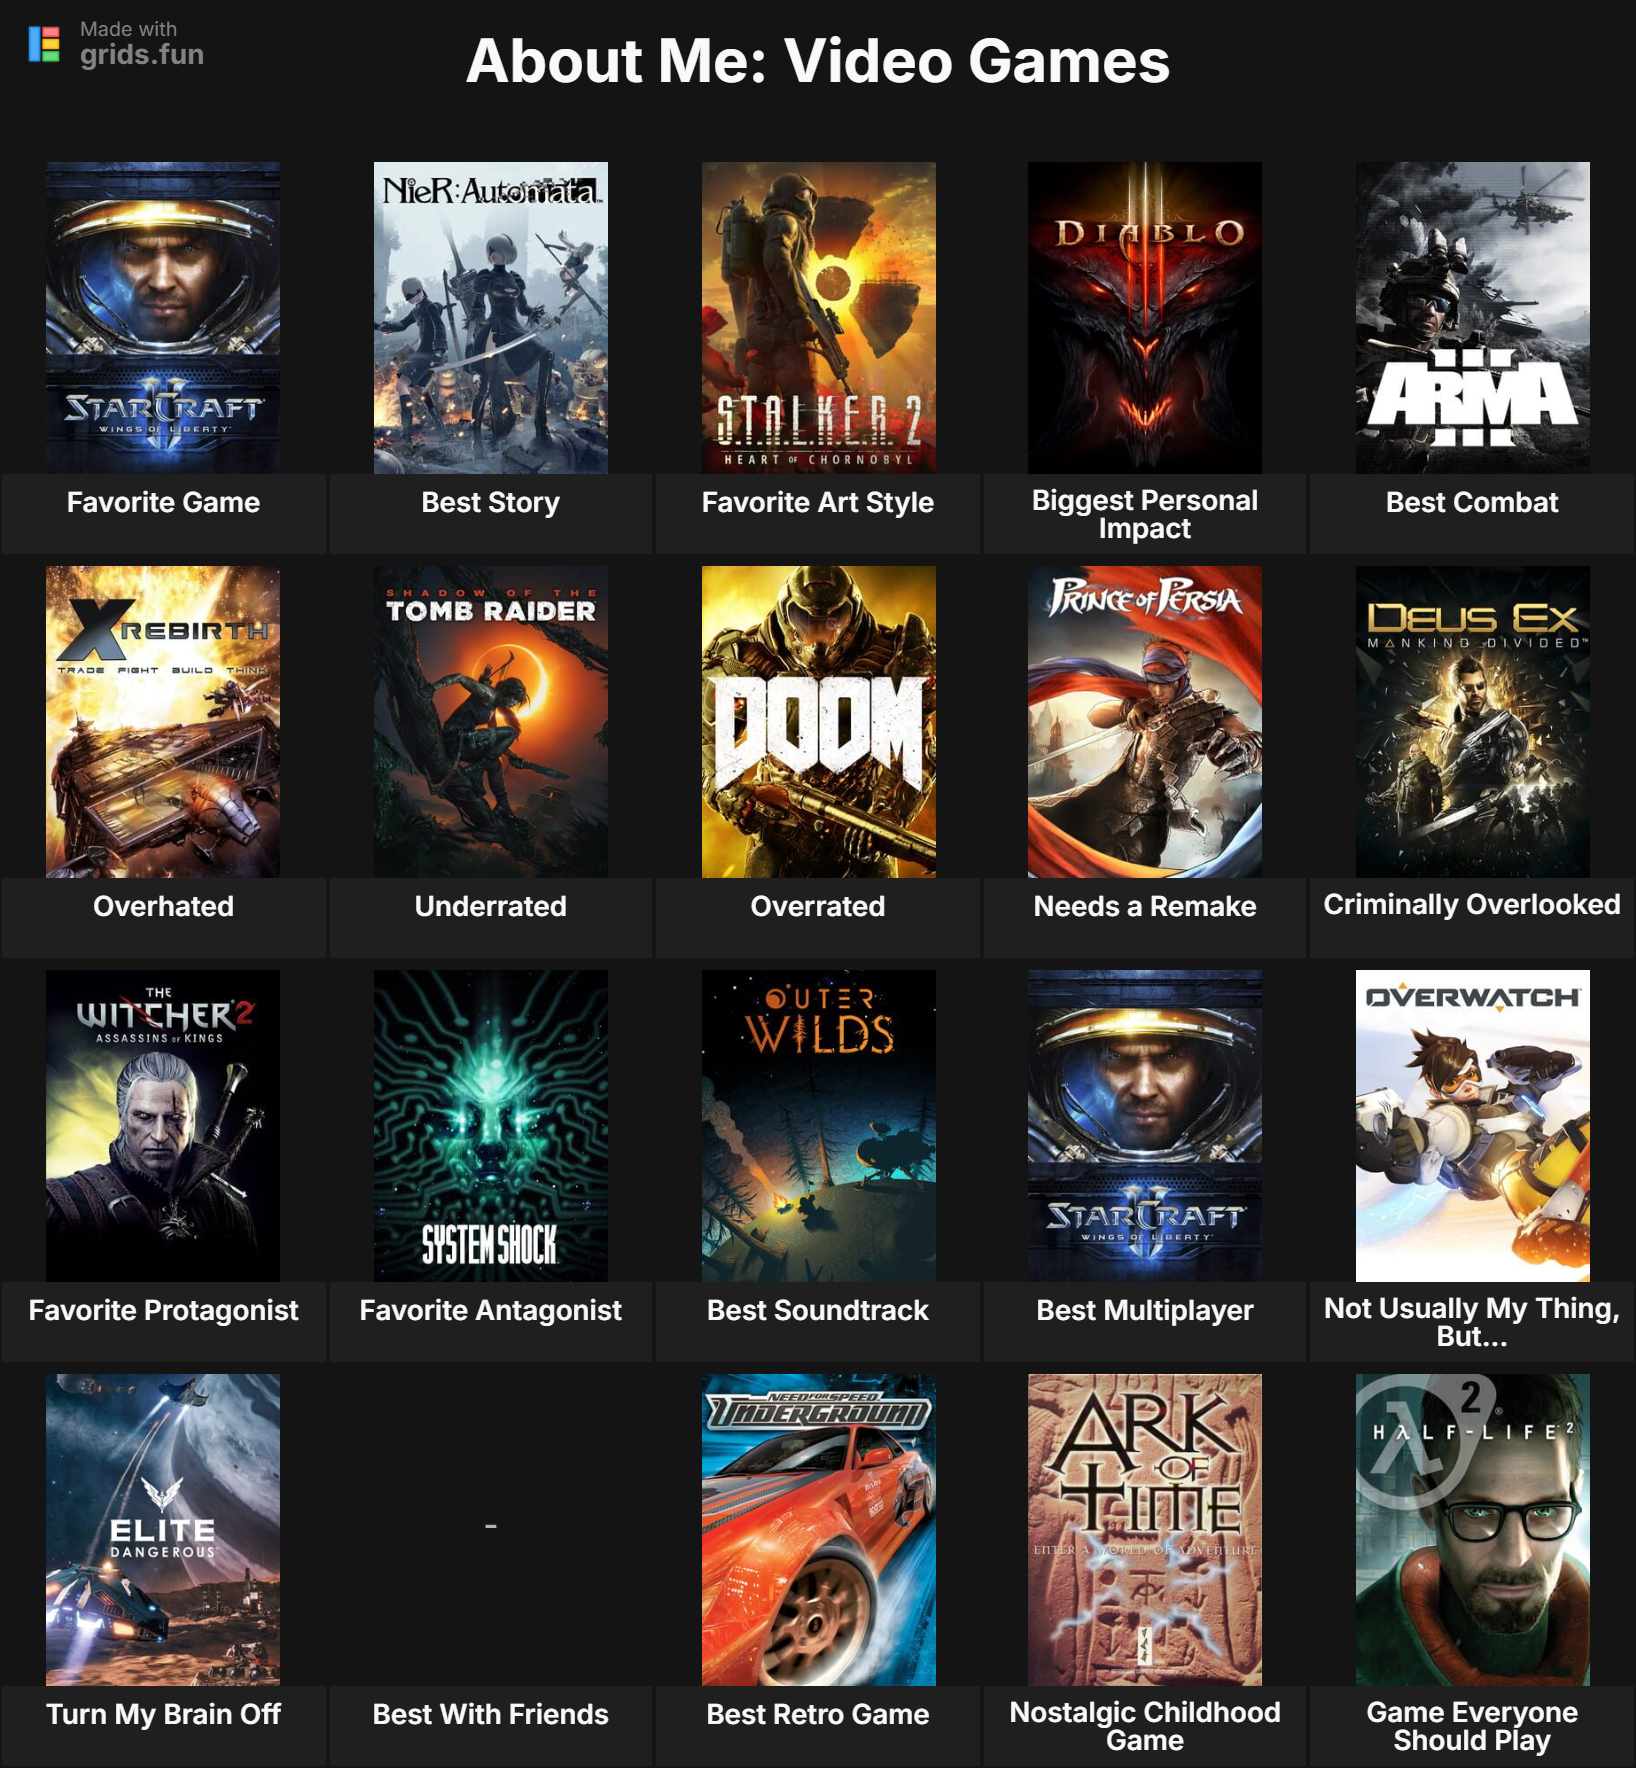Viewport: 1636px width, 1768px height.
Task: Click the 'Favorite Game' category label
Action: point(163,502)
